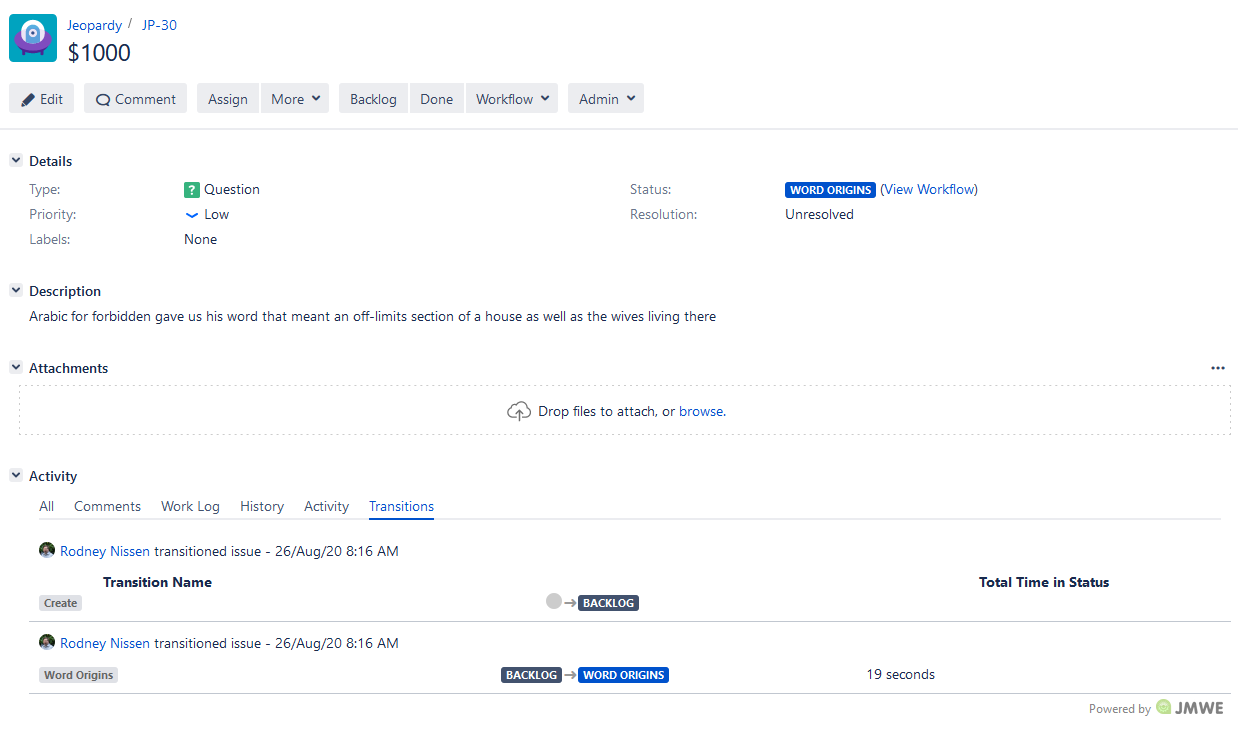
Task: Open the Attachments options via the ellipsis icon
Action: (x=1218, y=367)
